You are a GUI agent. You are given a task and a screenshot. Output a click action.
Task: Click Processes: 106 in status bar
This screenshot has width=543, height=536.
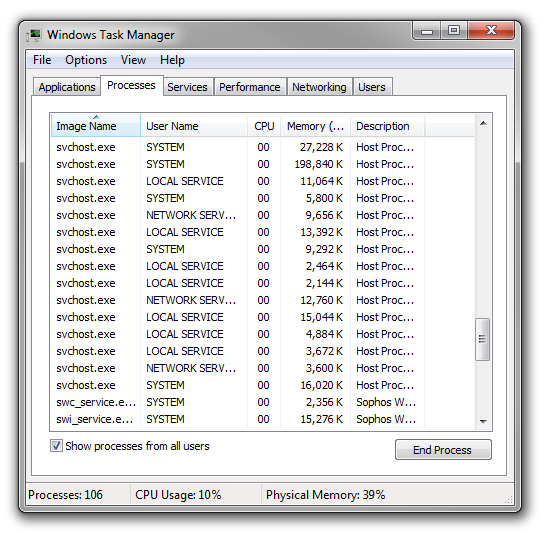pyautogui.click(x=65, y=494)
